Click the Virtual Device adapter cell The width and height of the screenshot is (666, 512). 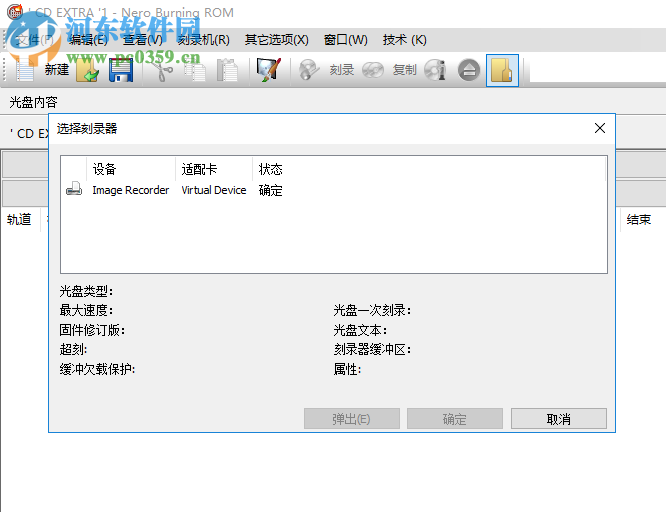point(214,190)
